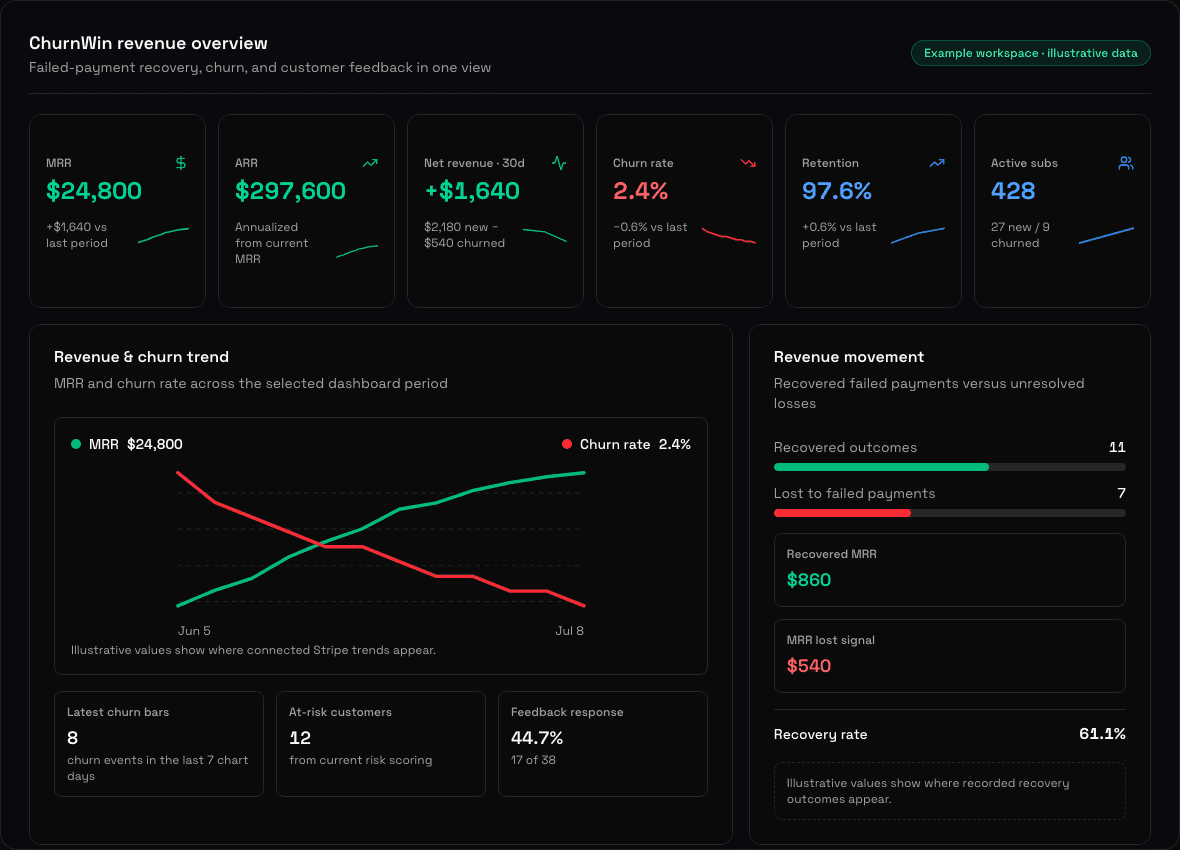
Task: Select the 428 active subs value
Action: click(1013, 191)
